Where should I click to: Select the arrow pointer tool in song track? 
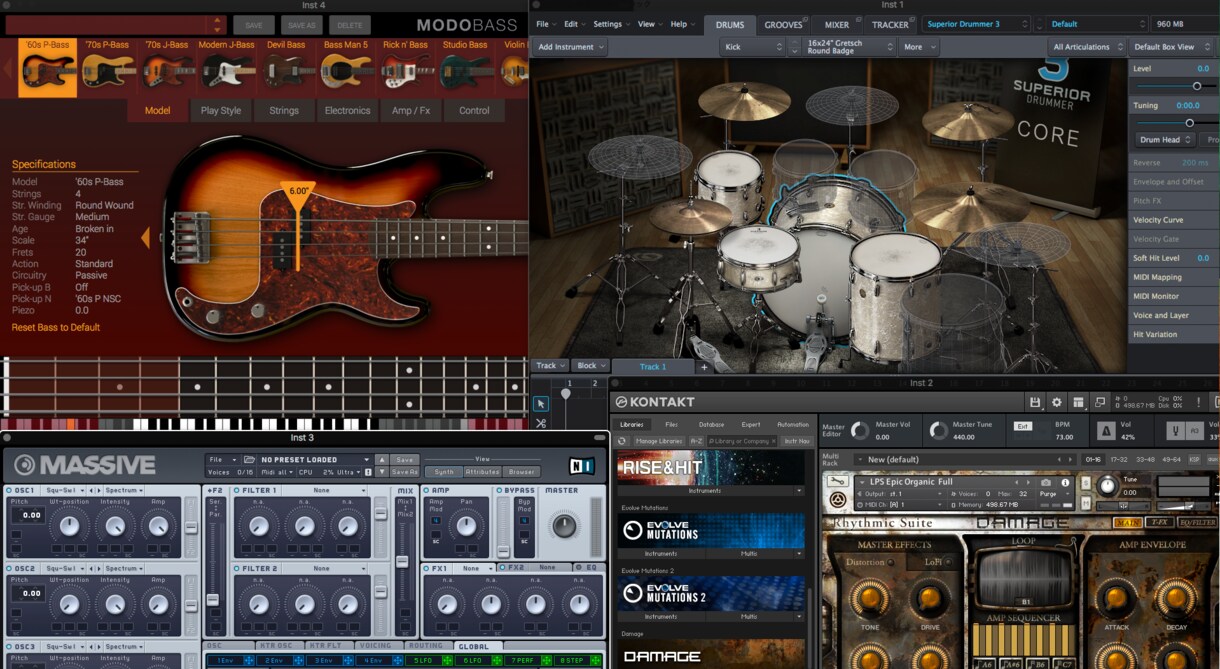coord(540,404)
